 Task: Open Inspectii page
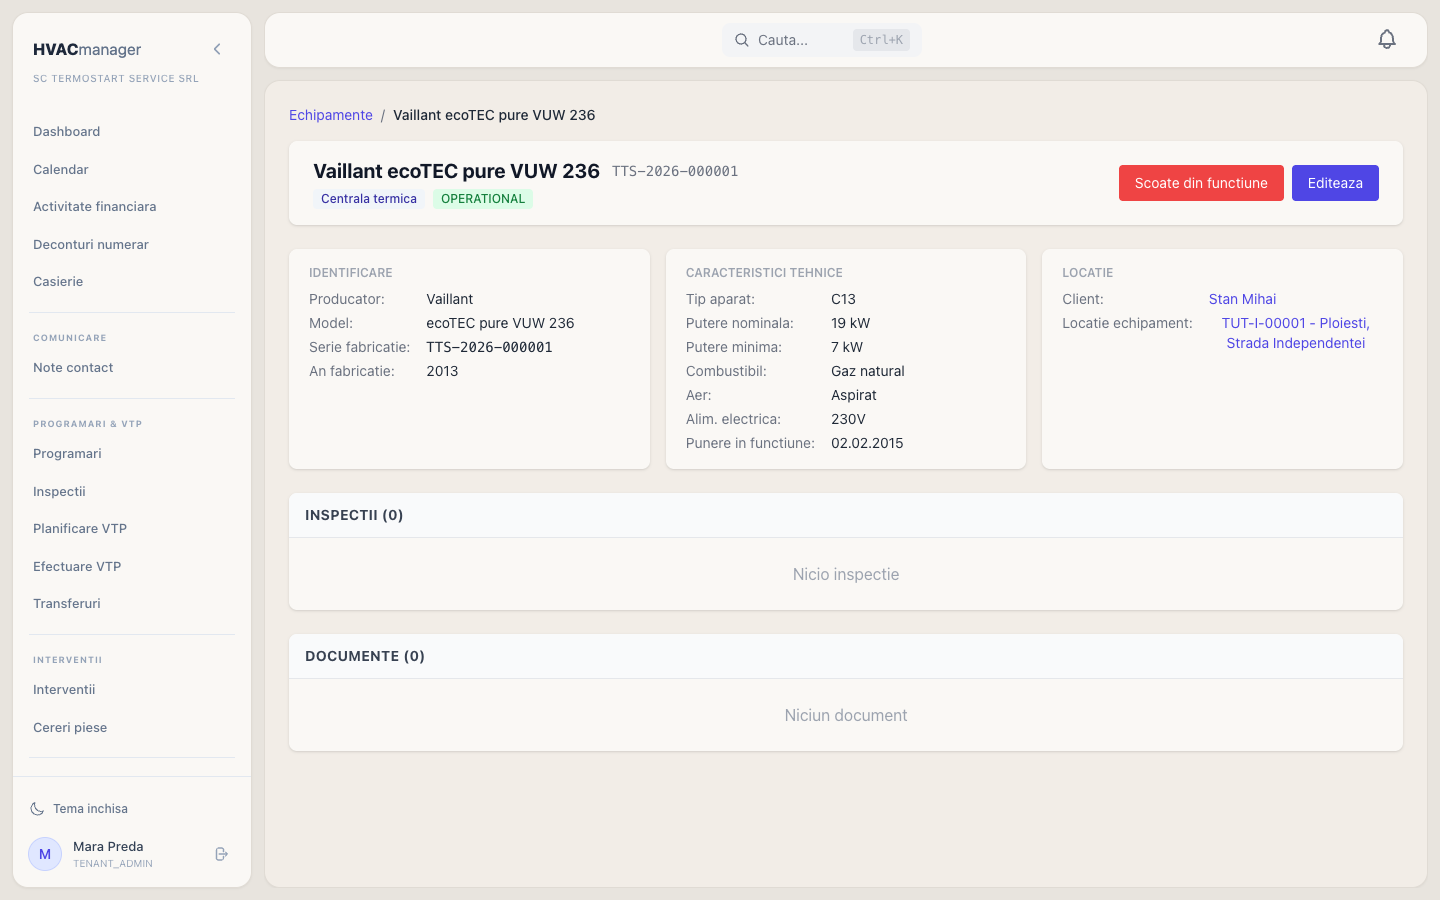pos(59,492)
